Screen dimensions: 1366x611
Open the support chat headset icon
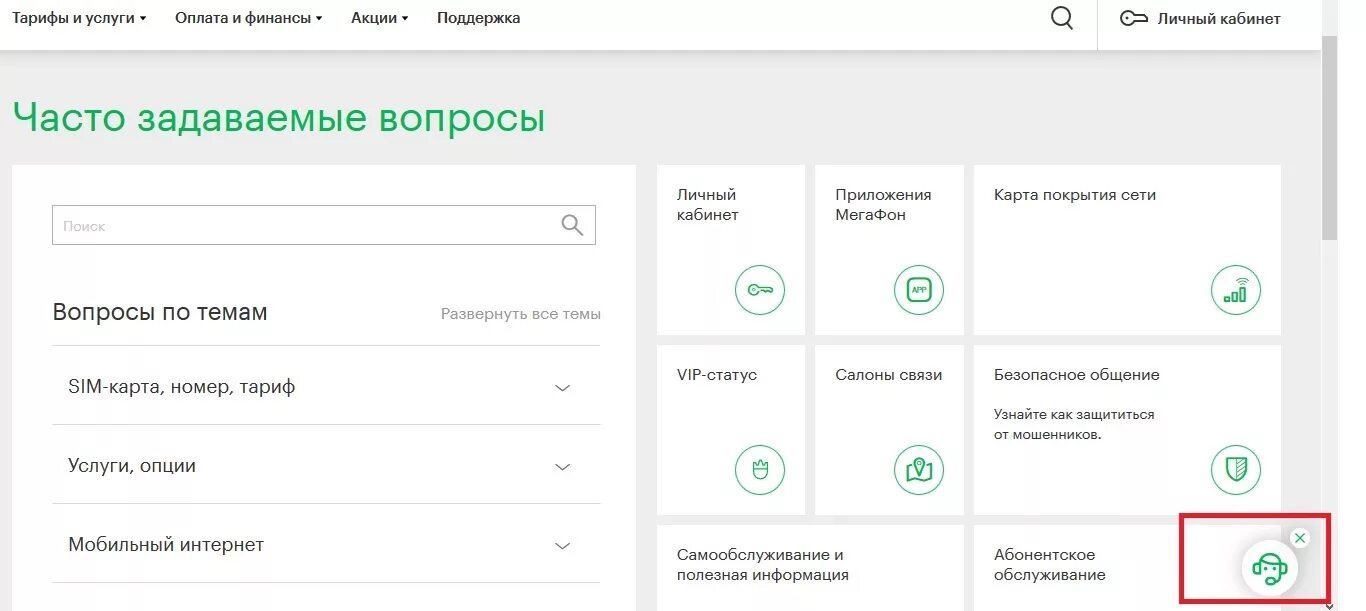point(1270,567)
